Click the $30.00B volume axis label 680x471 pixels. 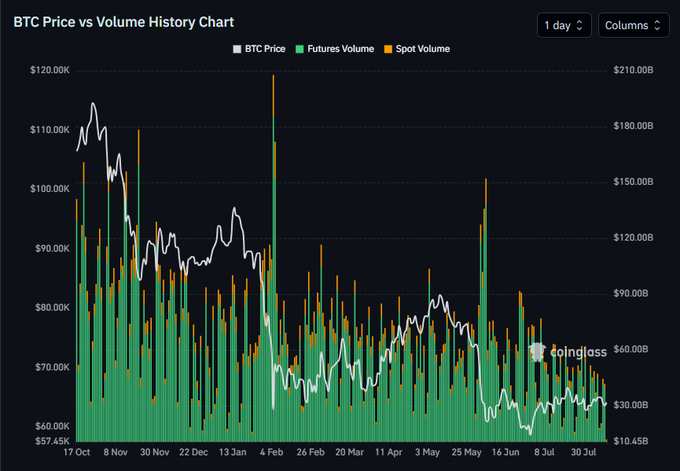[631, 405]
